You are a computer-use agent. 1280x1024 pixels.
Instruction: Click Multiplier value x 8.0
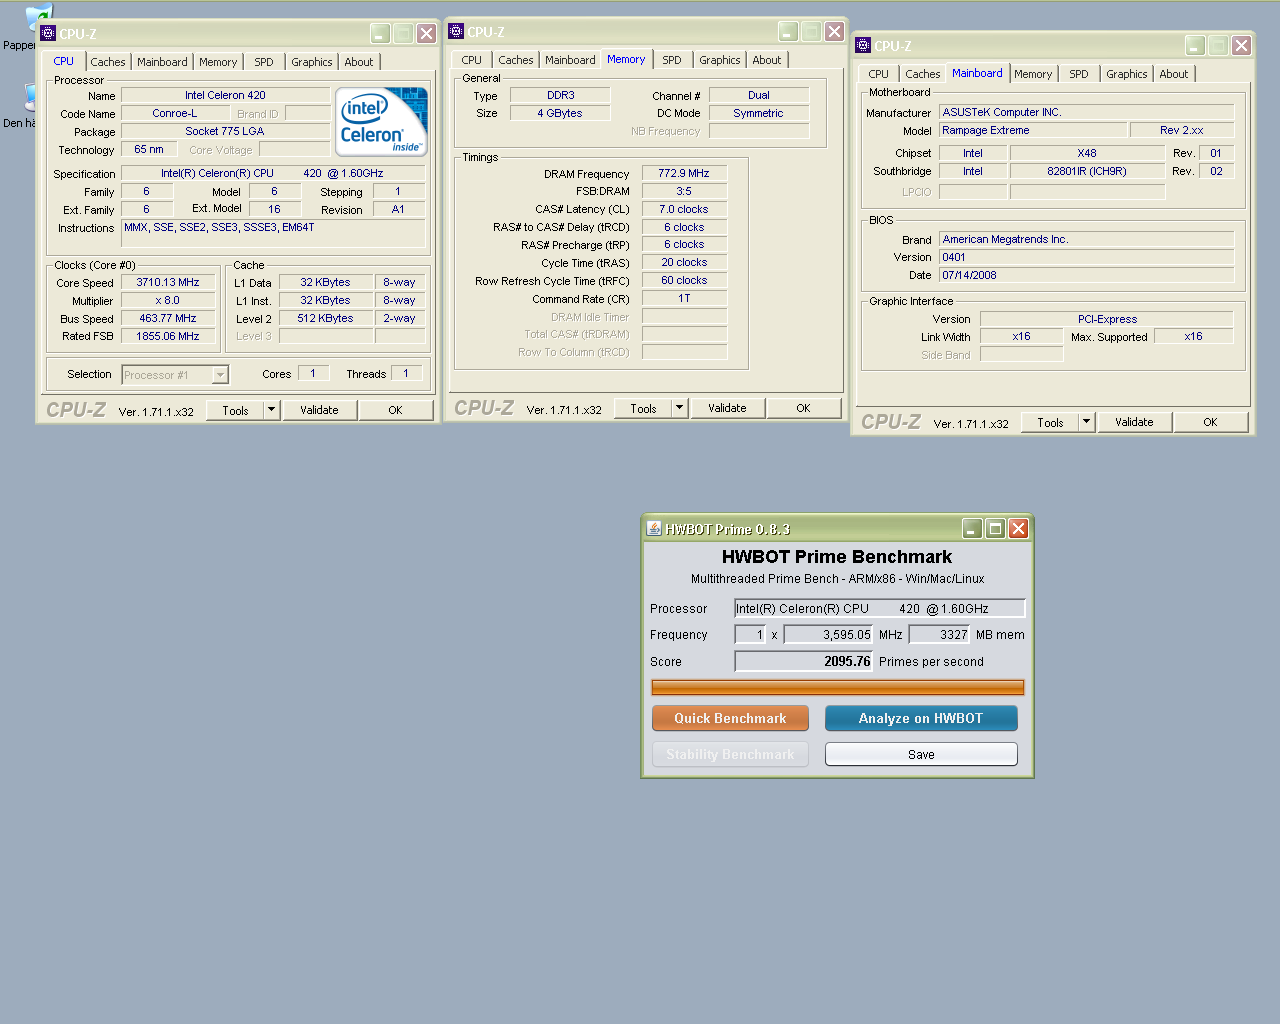tap(168, 300)
